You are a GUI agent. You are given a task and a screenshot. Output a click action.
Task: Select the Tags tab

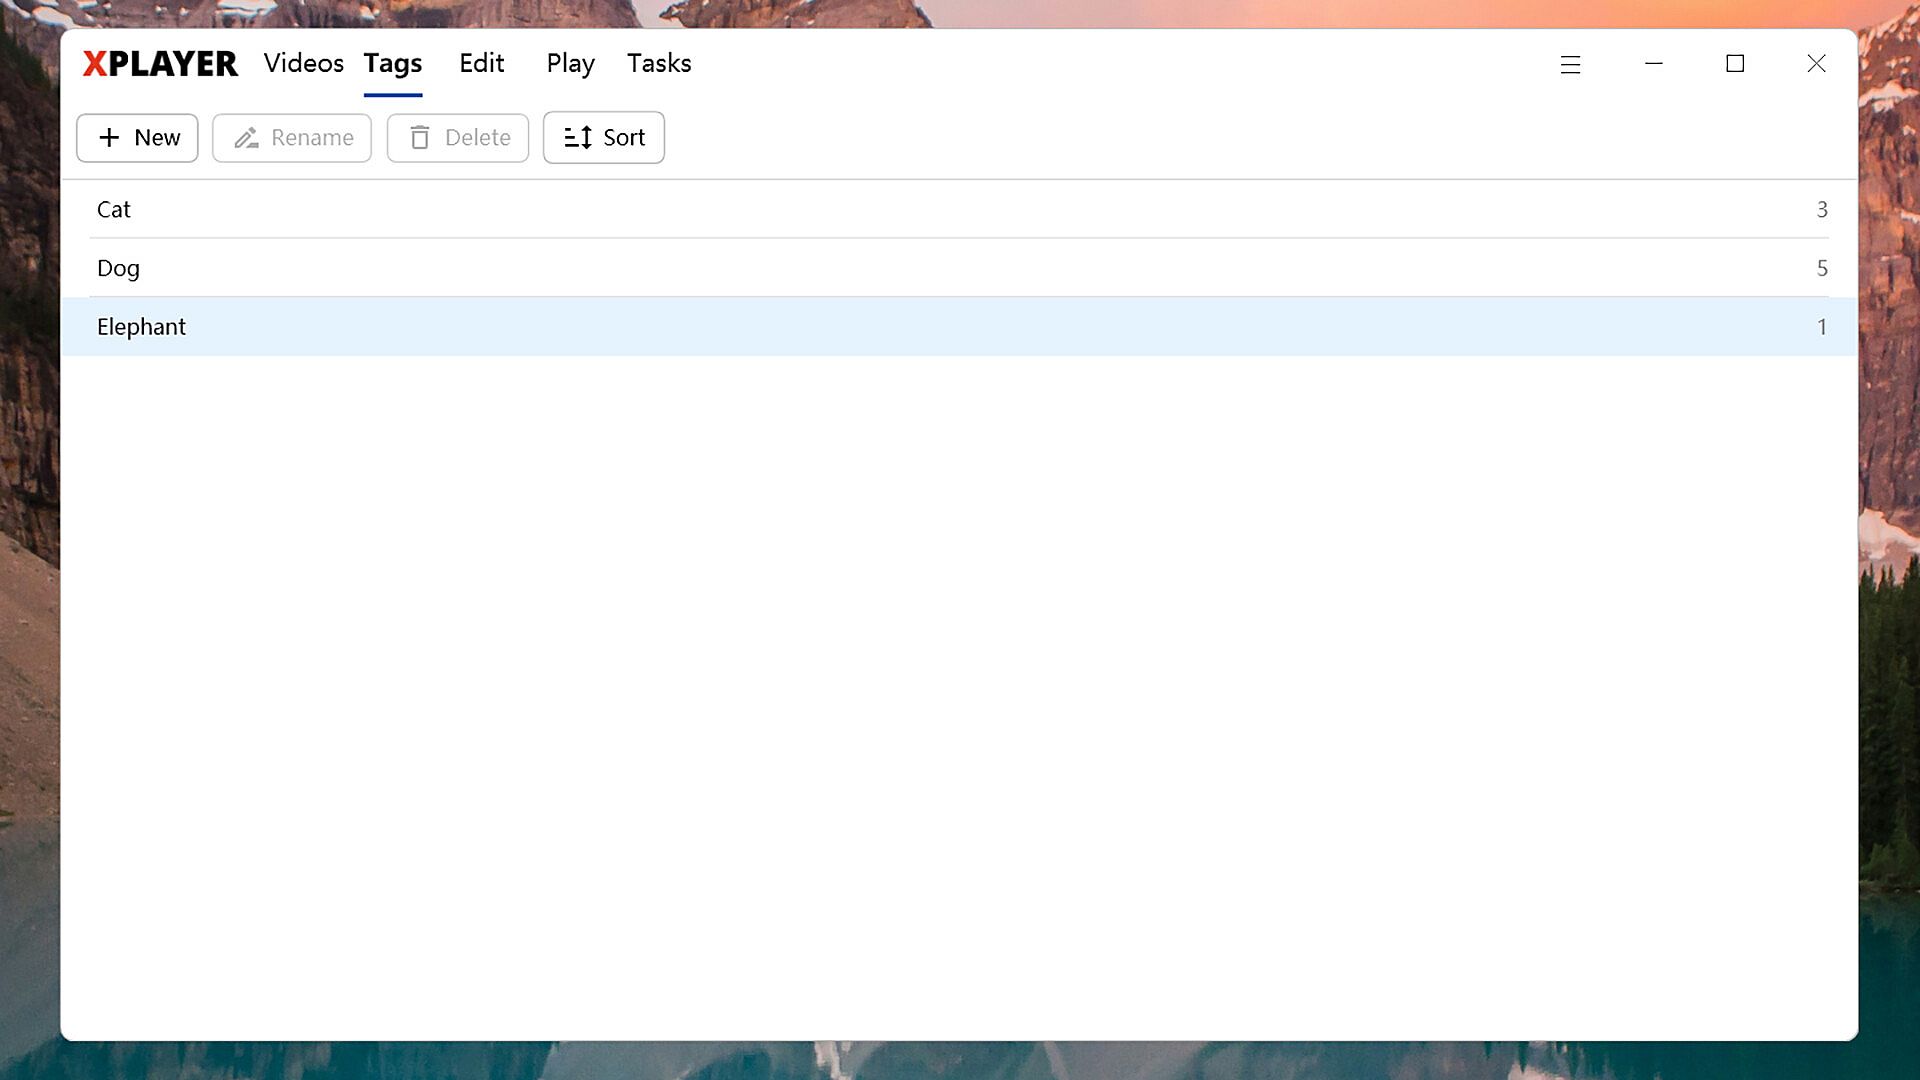pyautogui.click(x=392, y=63)
